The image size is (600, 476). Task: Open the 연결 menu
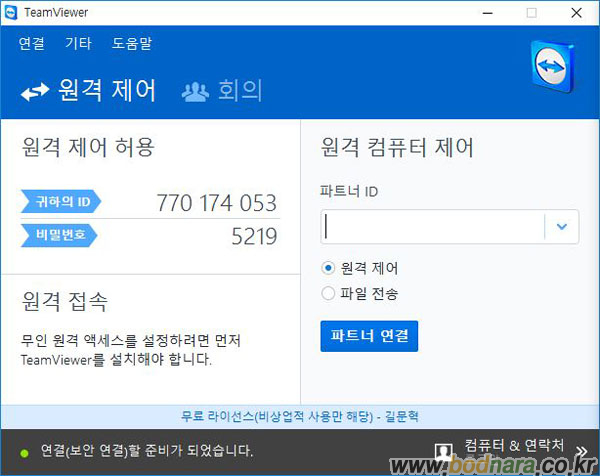tap(32, 43)
